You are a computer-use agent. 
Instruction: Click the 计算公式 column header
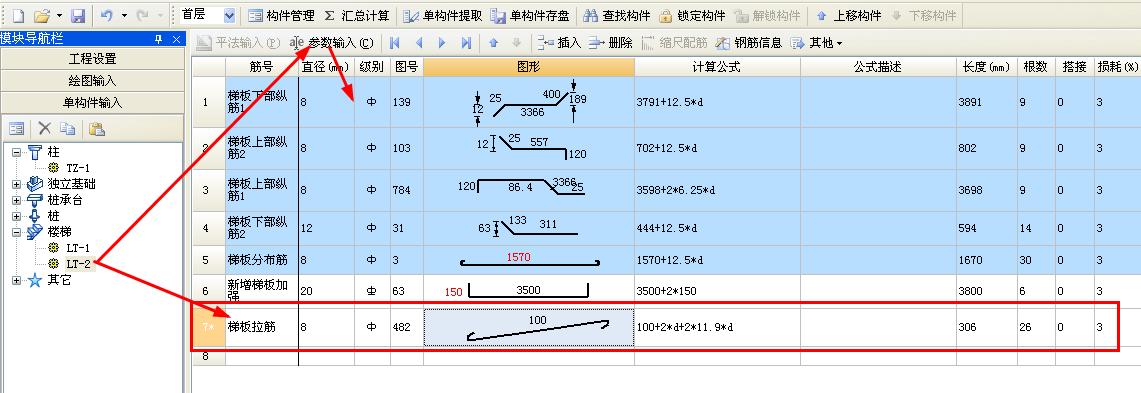(717, 67)
